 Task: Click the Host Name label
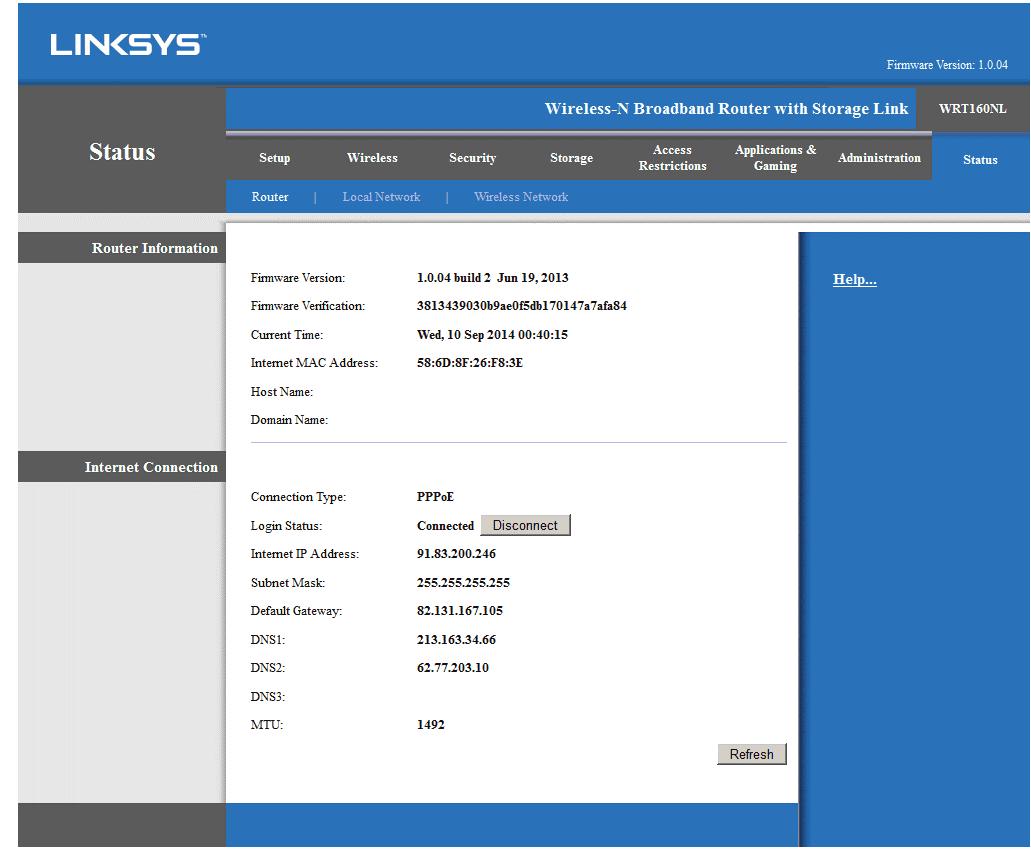tap(281, 392)
